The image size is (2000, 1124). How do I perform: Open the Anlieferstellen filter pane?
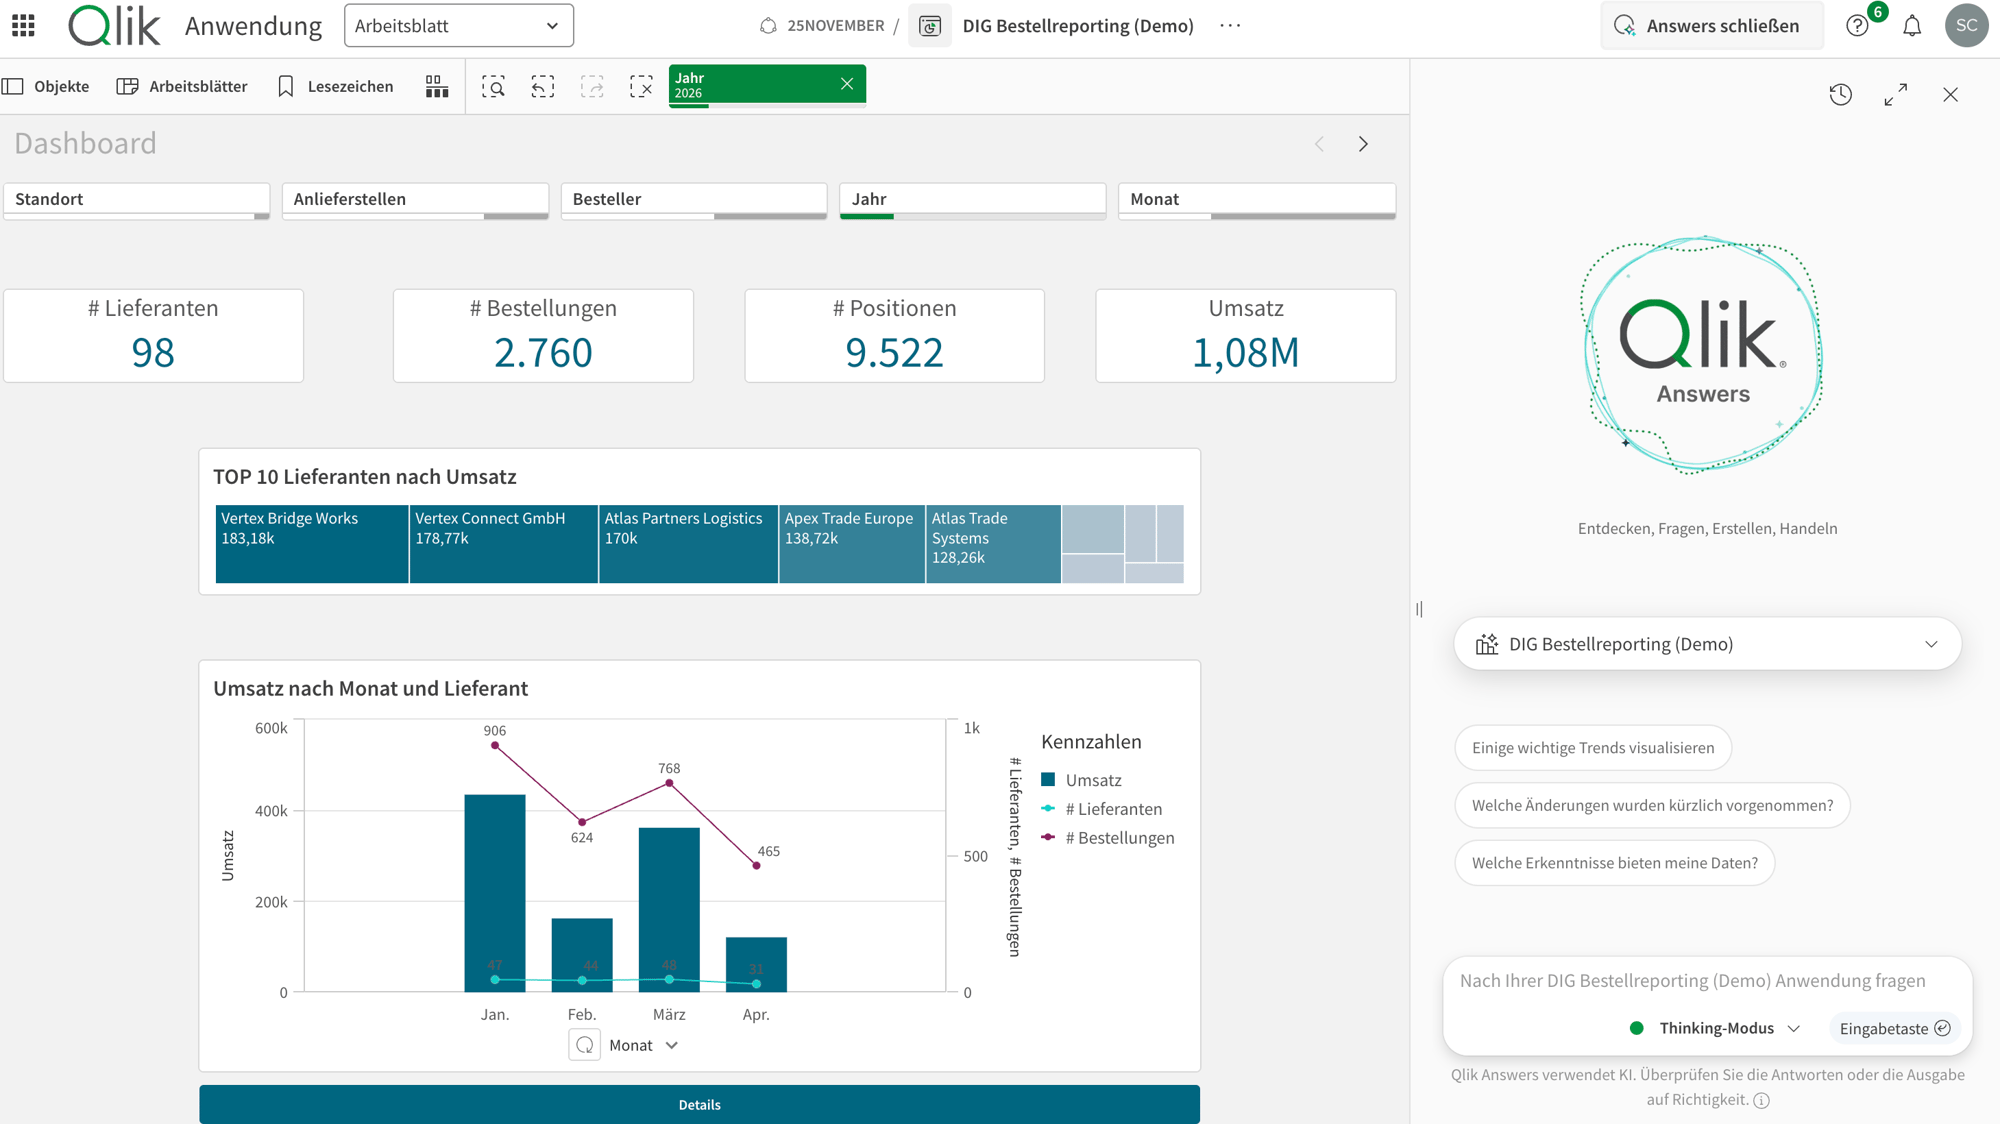tap(415, 199)
